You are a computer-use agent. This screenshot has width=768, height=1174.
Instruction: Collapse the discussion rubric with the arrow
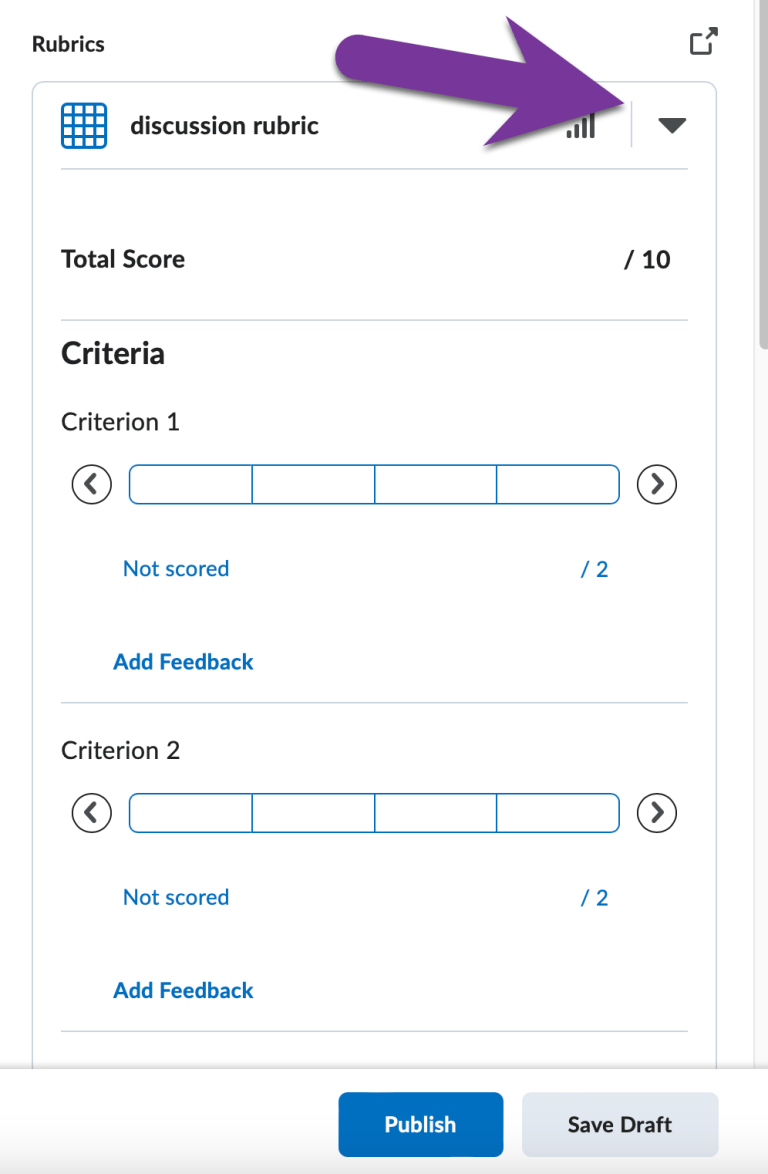tap(673, 125)
